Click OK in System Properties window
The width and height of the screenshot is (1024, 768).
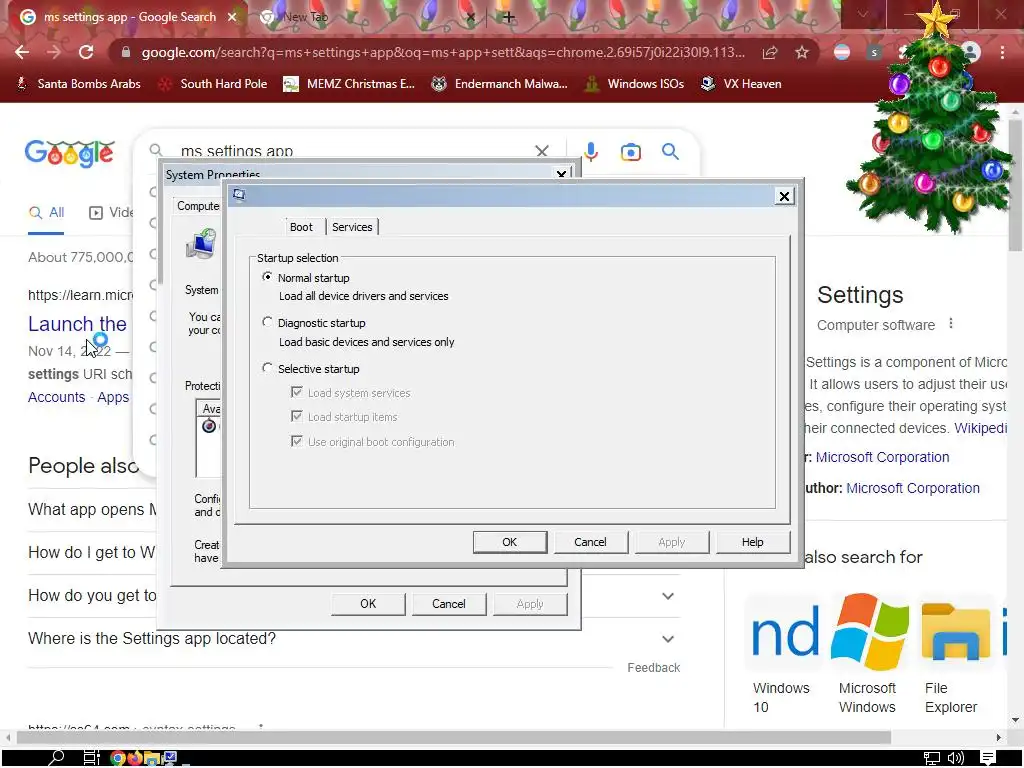[368, 604]
